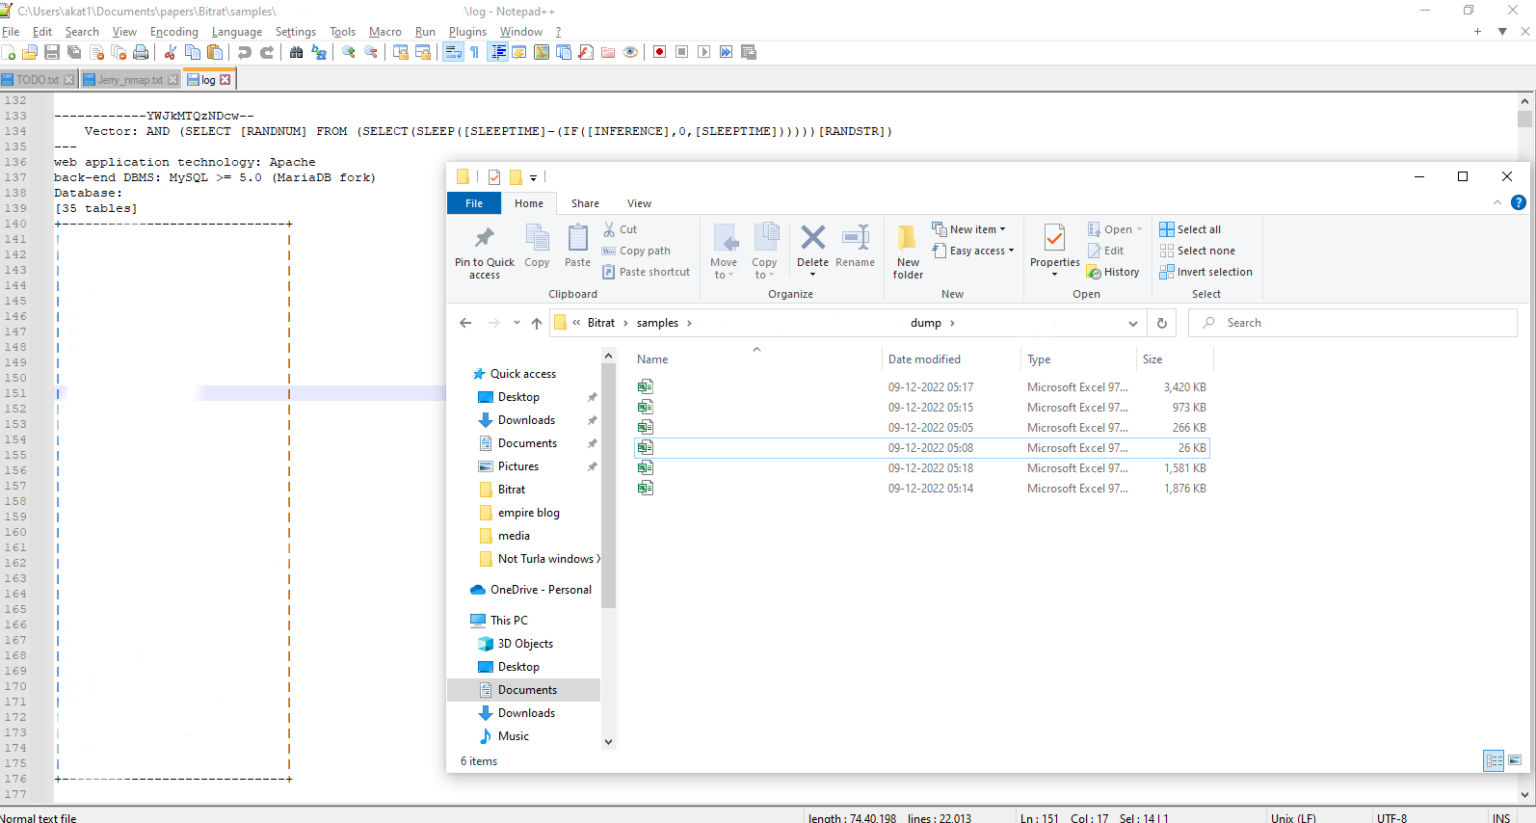Expand the New item dropdown
1536x823 pixels.
point(969,228)
